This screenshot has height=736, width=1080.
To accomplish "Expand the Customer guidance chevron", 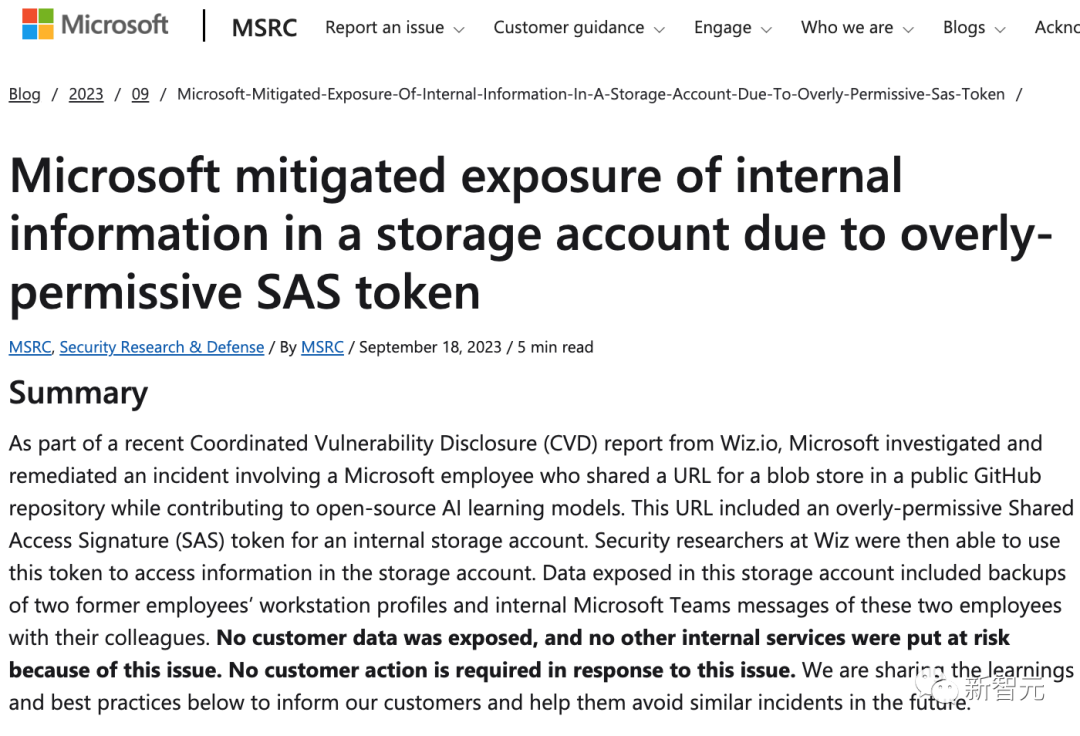I will (660, 30).
